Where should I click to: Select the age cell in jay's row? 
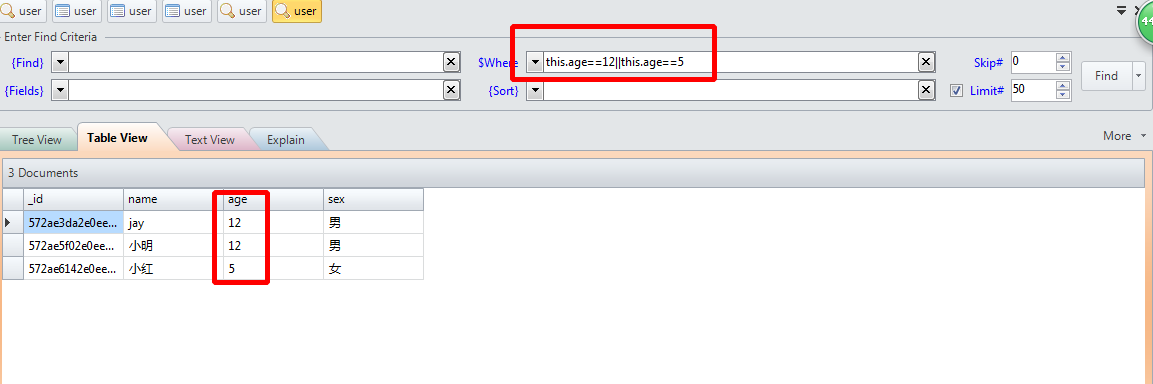(x=274, y=222)
